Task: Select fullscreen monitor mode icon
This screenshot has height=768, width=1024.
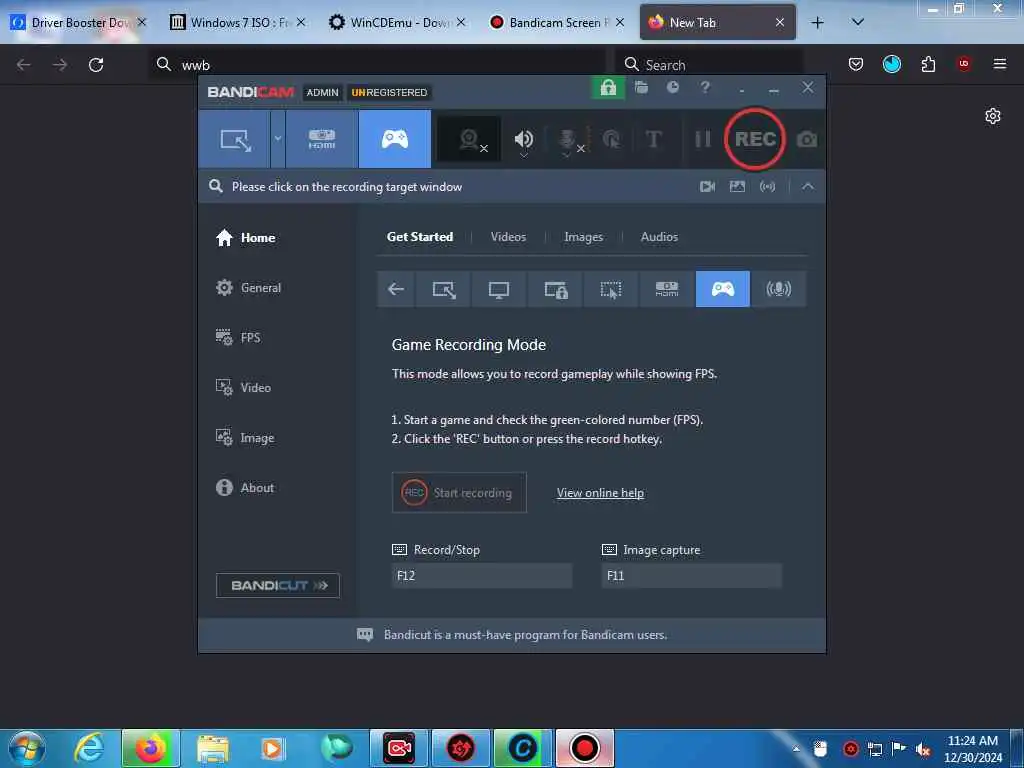Action: tap(498, 289)
